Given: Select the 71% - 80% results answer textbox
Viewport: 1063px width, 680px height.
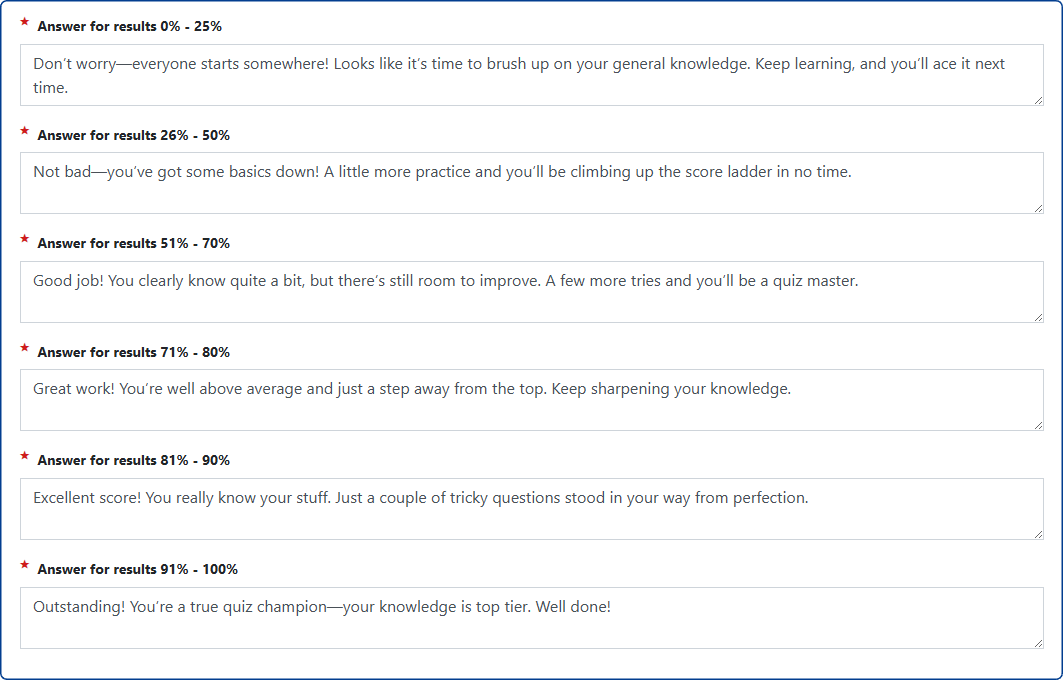Looking at the screenshot, I should click(x=530, y=400).
